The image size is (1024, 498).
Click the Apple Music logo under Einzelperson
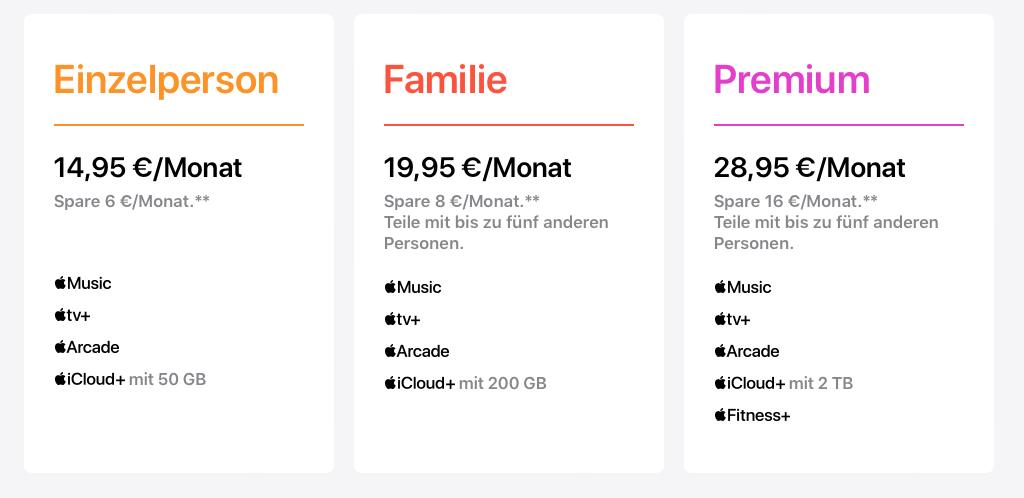pos(83,283)
